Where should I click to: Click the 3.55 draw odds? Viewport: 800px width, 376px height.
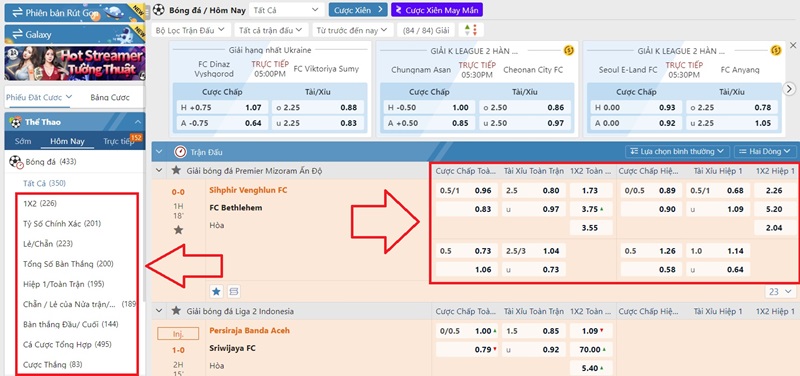591,228
